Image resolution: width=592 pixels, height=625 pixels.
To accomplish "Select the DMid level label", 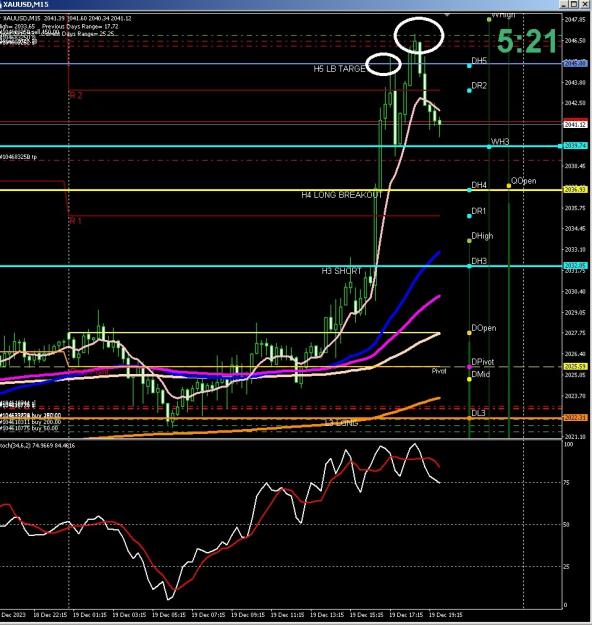I will pos(480,374).
